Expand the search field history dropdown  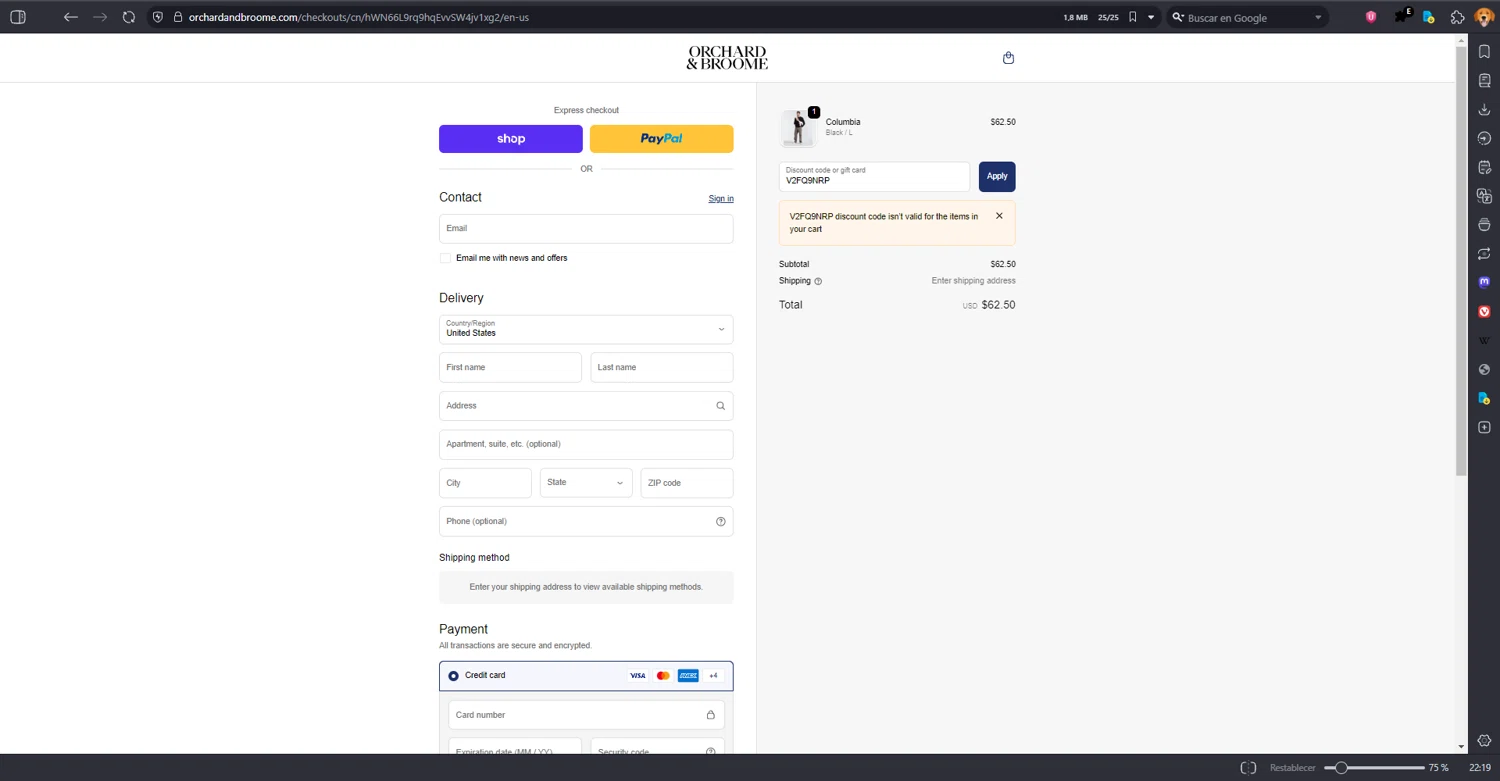pos(1318,17)
